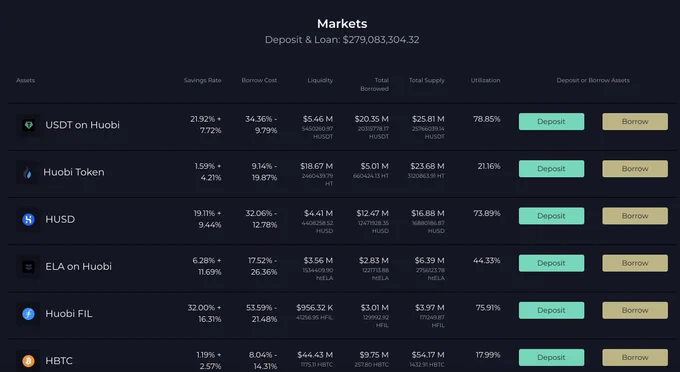Borrow Huobi Token

635,169
